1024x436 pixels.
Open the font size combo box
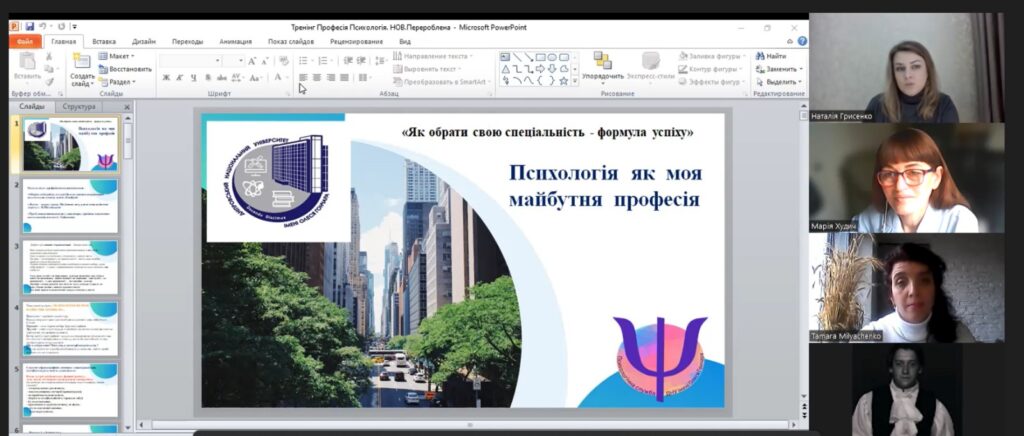233,60
